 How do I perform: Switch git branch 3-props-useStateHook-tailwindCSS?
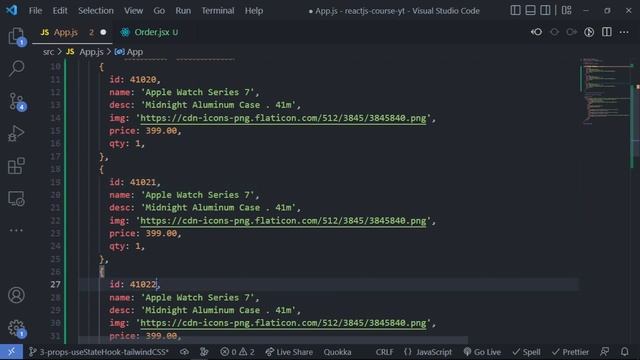99,352
